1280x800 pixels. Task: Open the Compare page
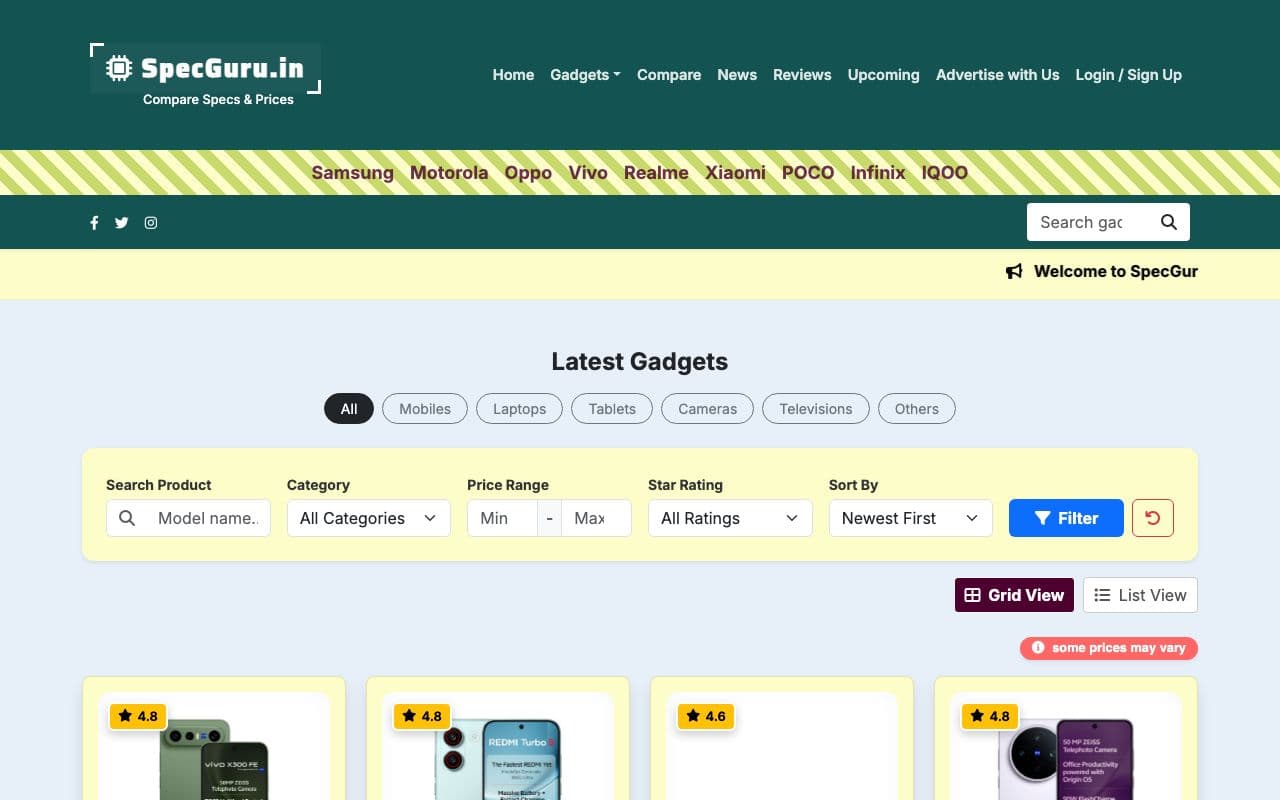tap(669, 75)
